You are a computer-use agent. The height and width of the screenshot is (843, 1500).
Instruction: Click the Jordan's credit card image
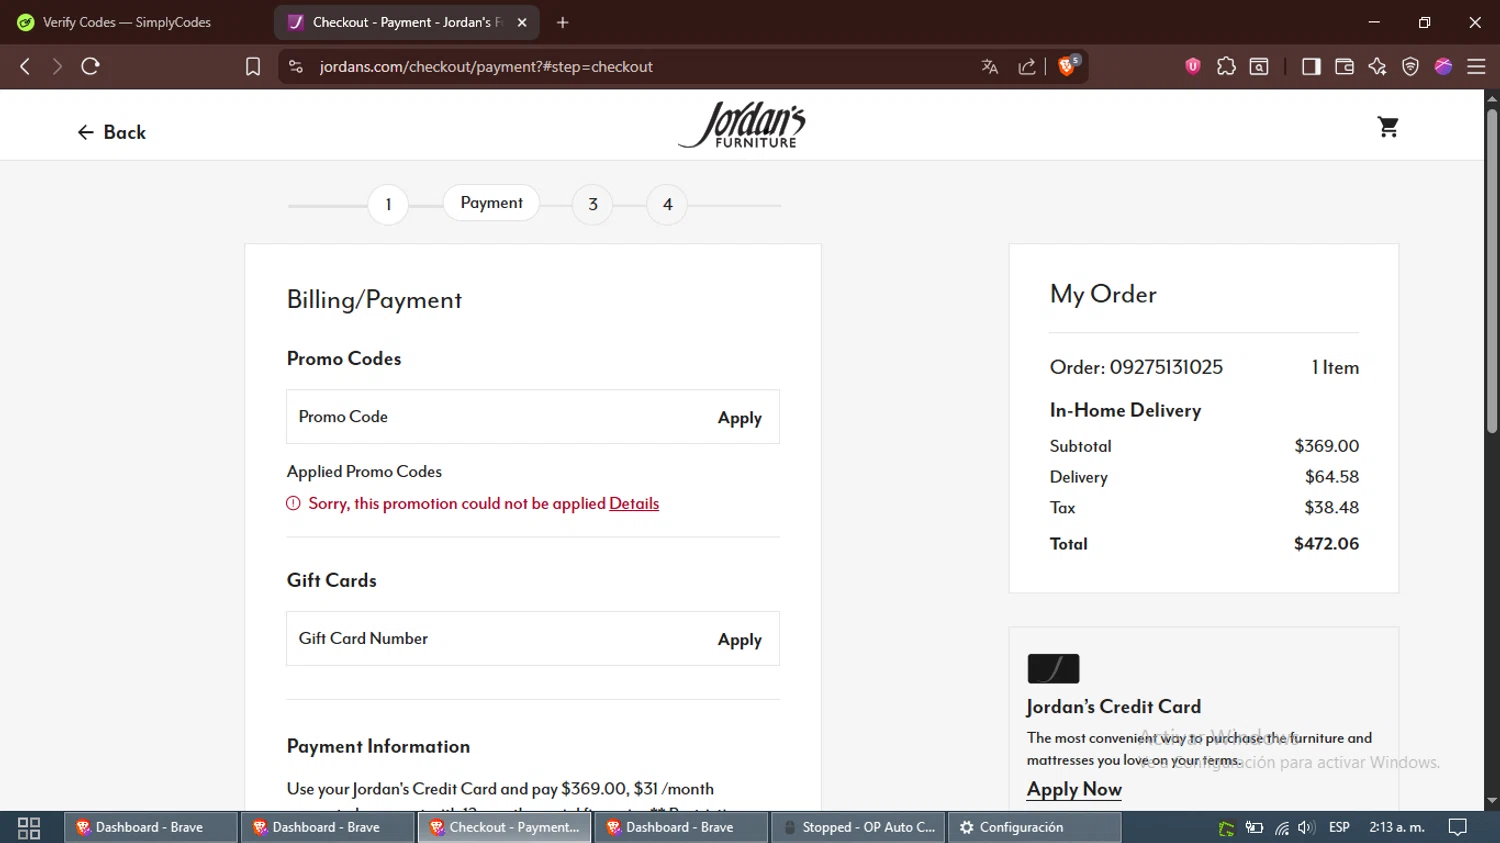1053,668
